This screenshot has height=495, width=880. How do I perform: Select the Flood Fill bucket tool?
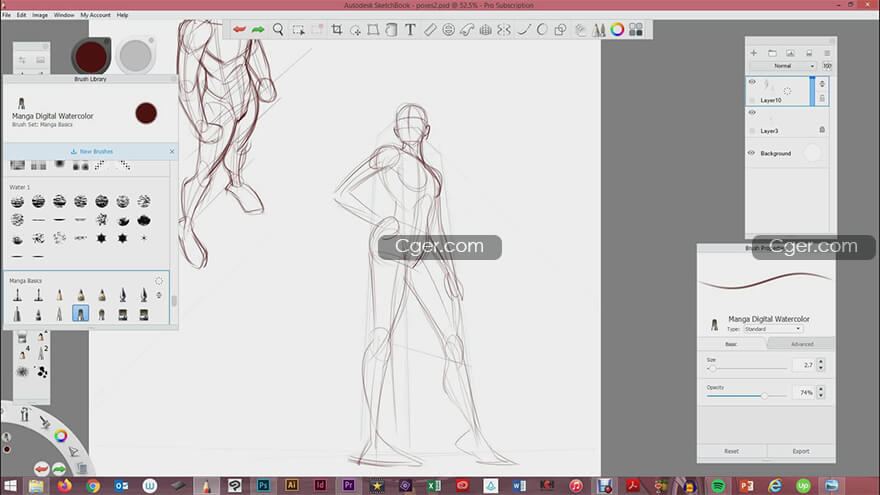pos(391,29)
